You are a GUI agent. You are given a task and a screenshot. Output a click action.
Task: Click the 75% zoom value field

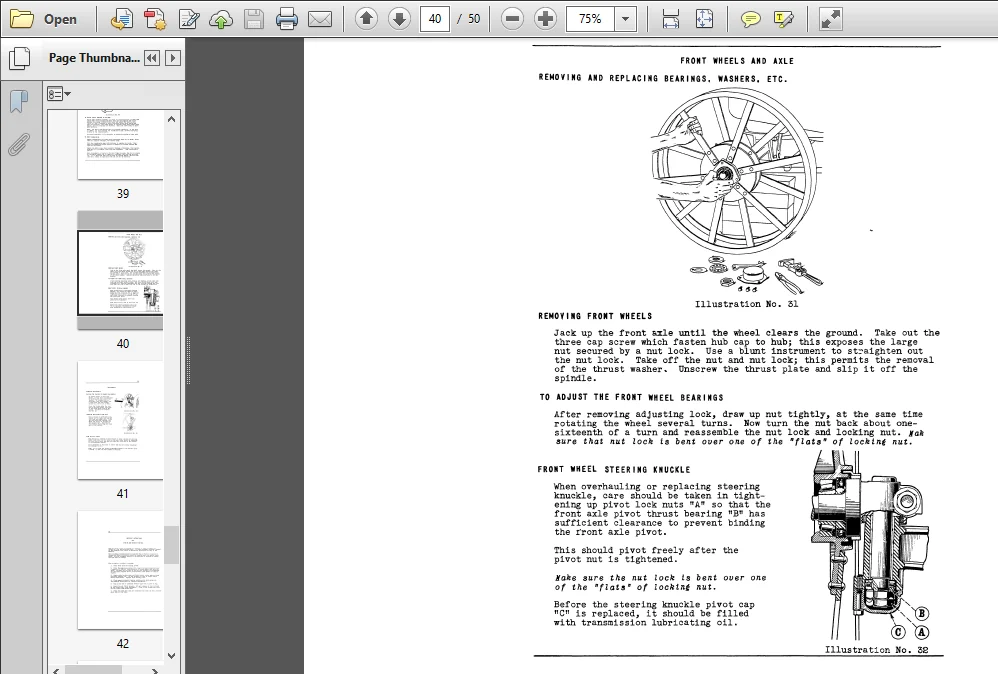tap(590, 19)
